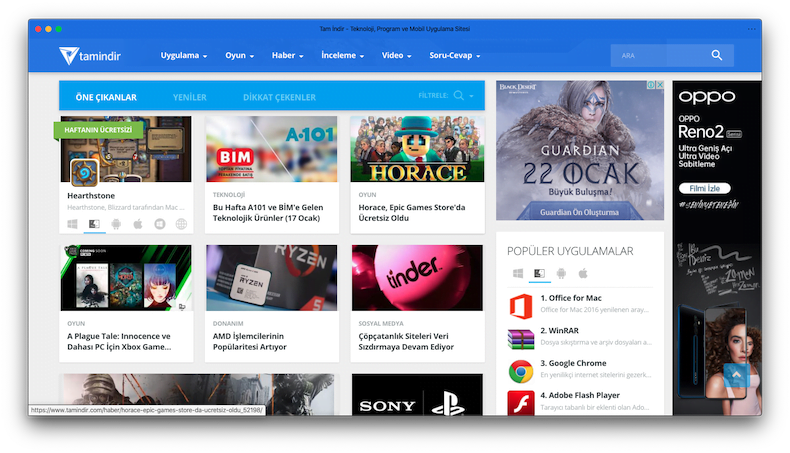Viewport: 790px width, 453px height.
Task: Click the Horace game thumbnail
Action: 417,149
